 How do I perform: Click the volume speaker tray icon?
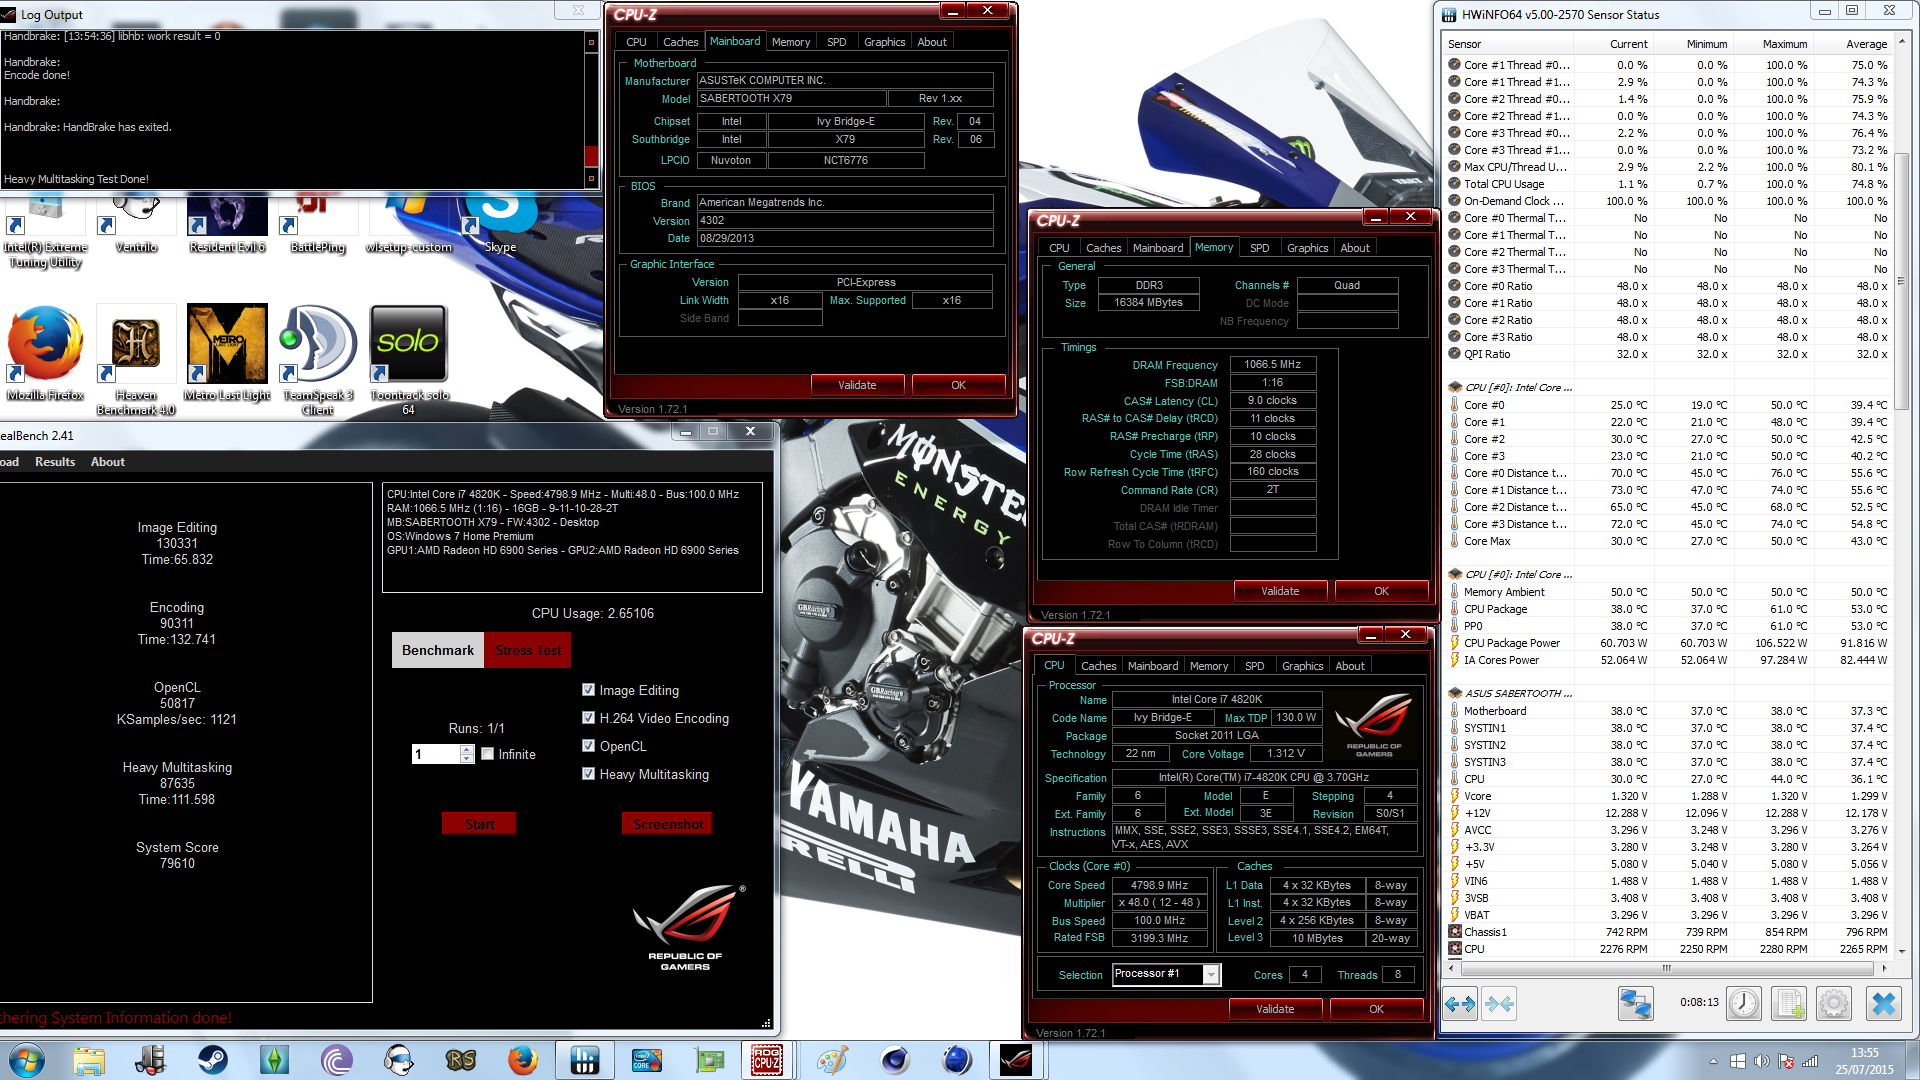pyautogui.click(x=1762, y=1061)
